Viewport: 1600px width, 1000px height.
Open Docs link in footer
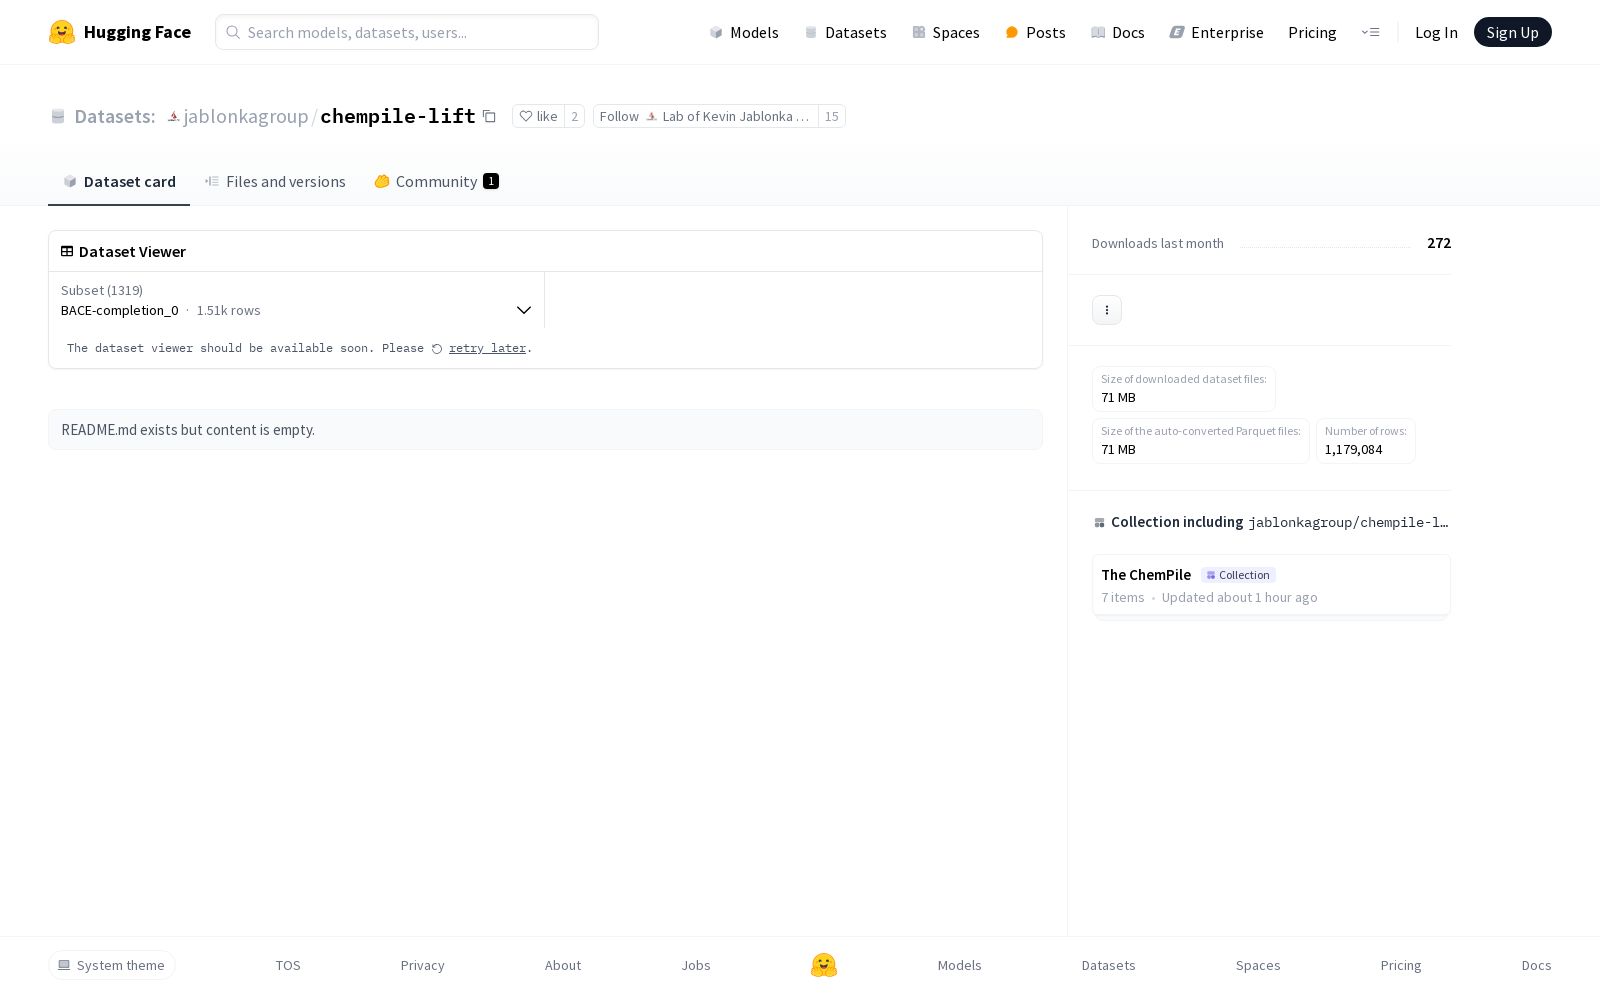tap(1537, 965)
